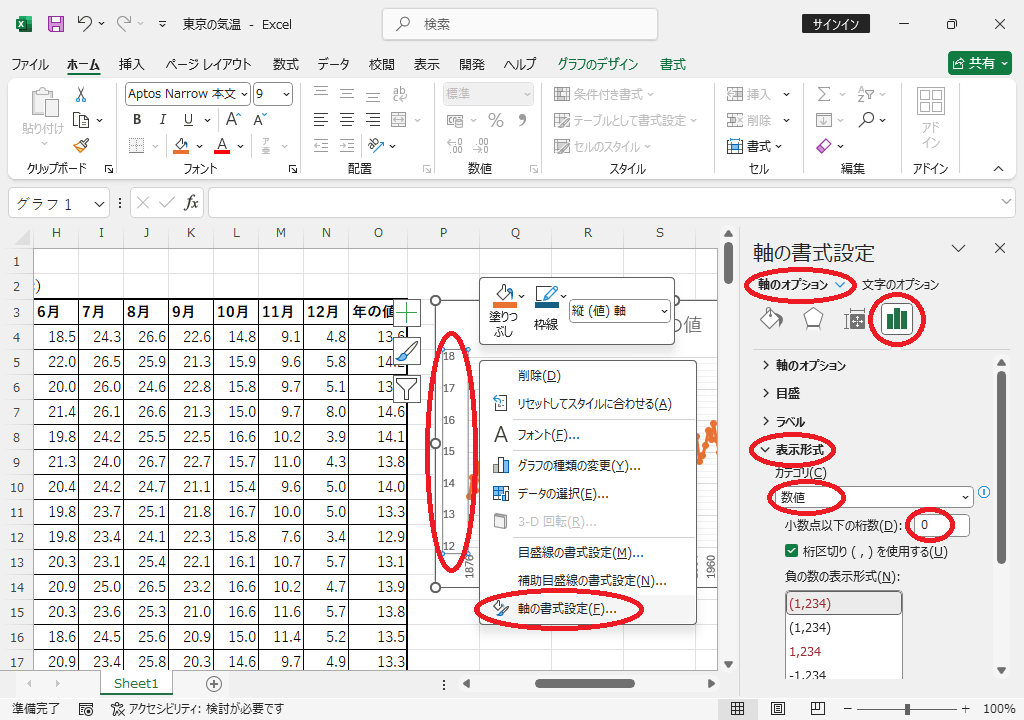The image size is (1024, 720).
Task: Click the 検索 search box
Action: [x=520, y=24]
